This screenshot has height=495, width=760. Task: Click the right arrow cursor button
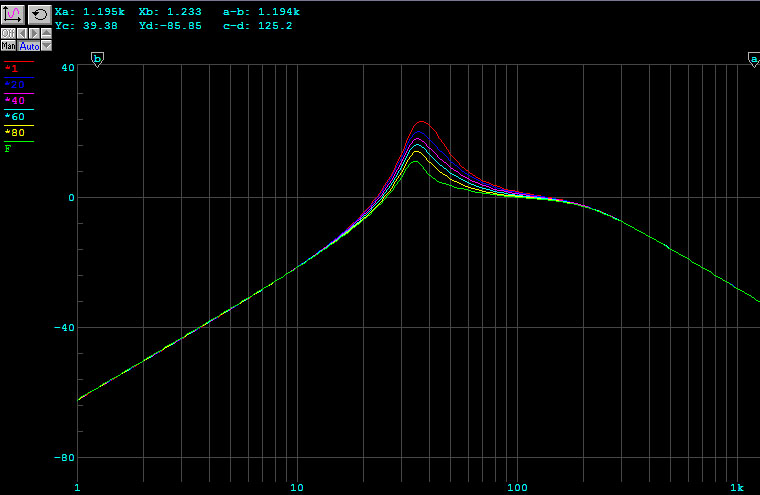click(x=34, y=33)
